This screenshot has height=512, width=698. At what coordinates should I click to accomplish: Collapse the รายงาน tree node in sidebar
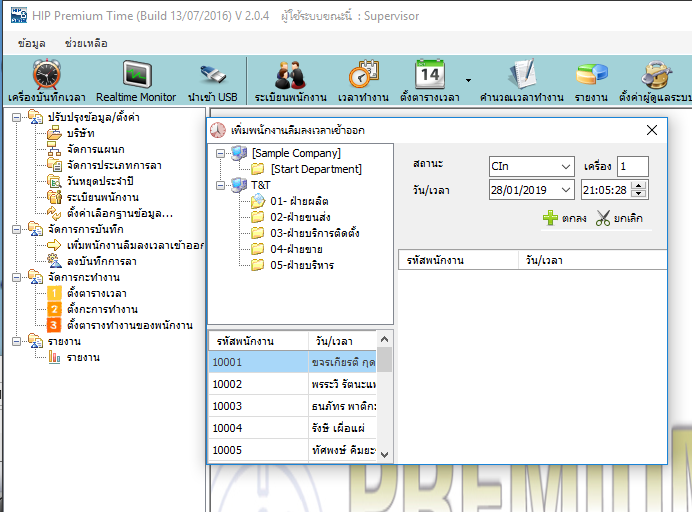[x=16, y=342]
